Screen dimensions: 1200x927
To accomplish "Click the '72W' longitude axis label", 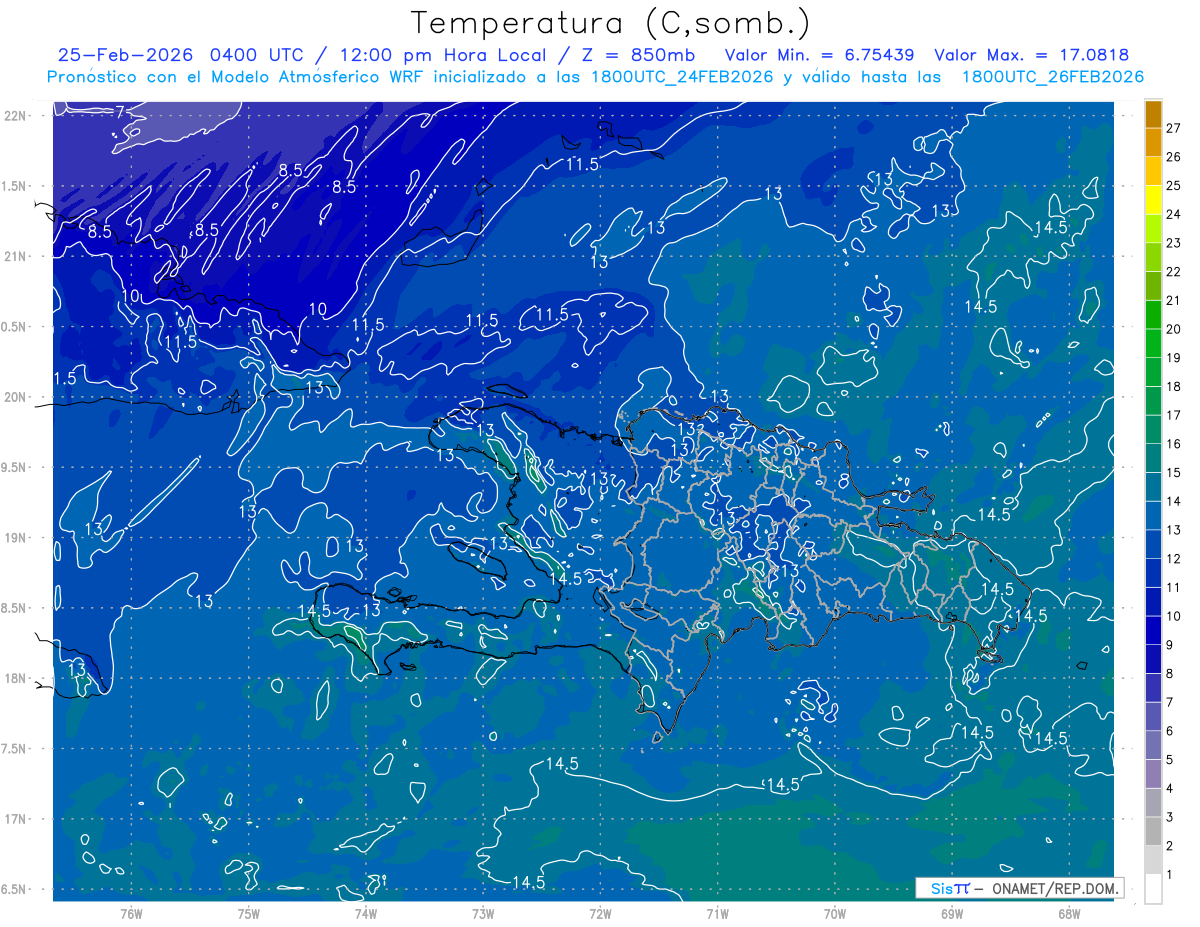I will coord(600,913).
